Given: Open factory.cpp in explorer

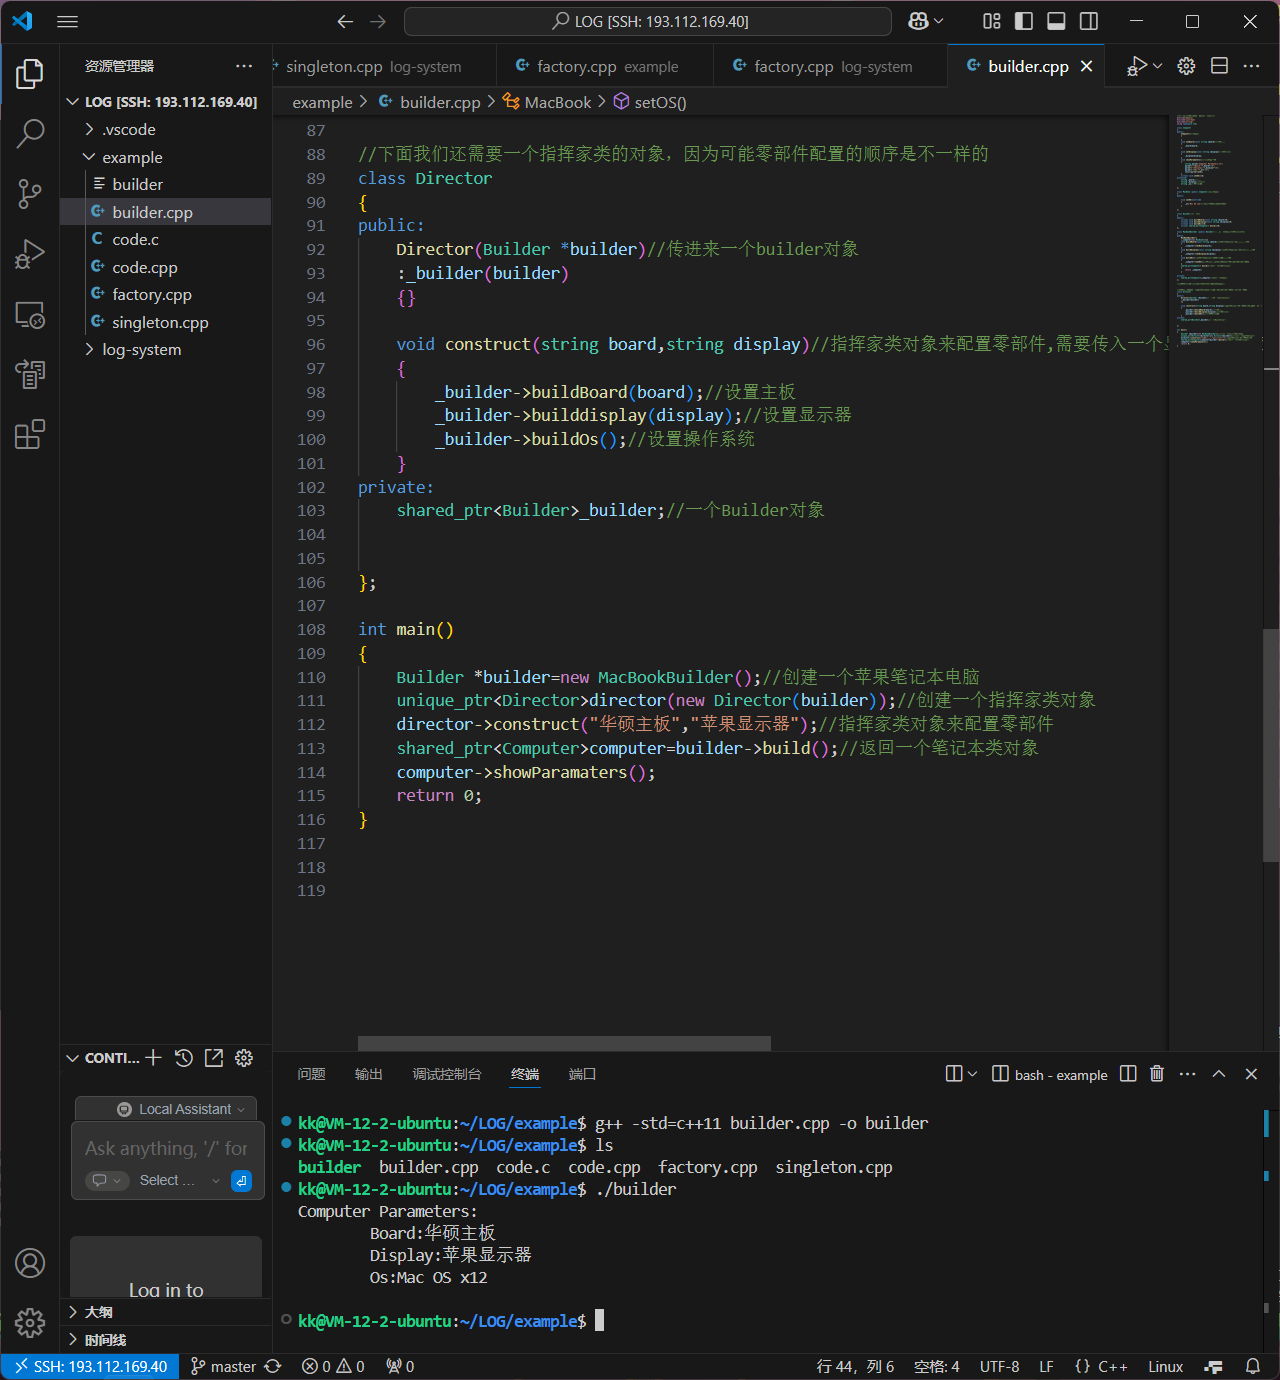Looking at the screenshot, I should tap(166, 294).
